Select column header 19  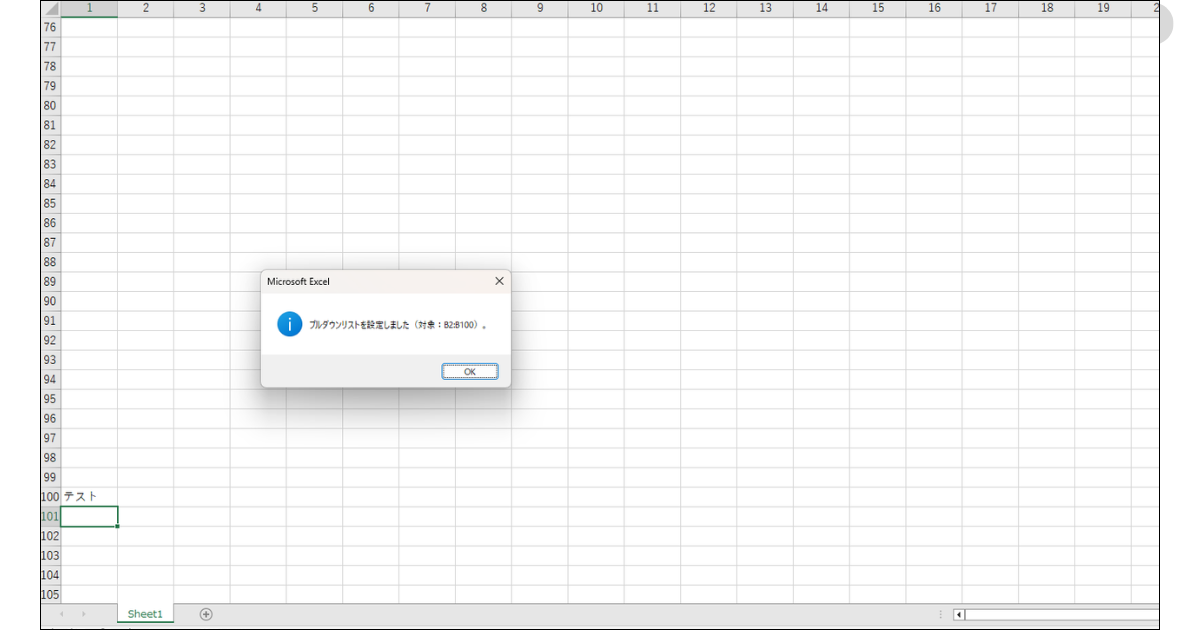pos(1103,9)
